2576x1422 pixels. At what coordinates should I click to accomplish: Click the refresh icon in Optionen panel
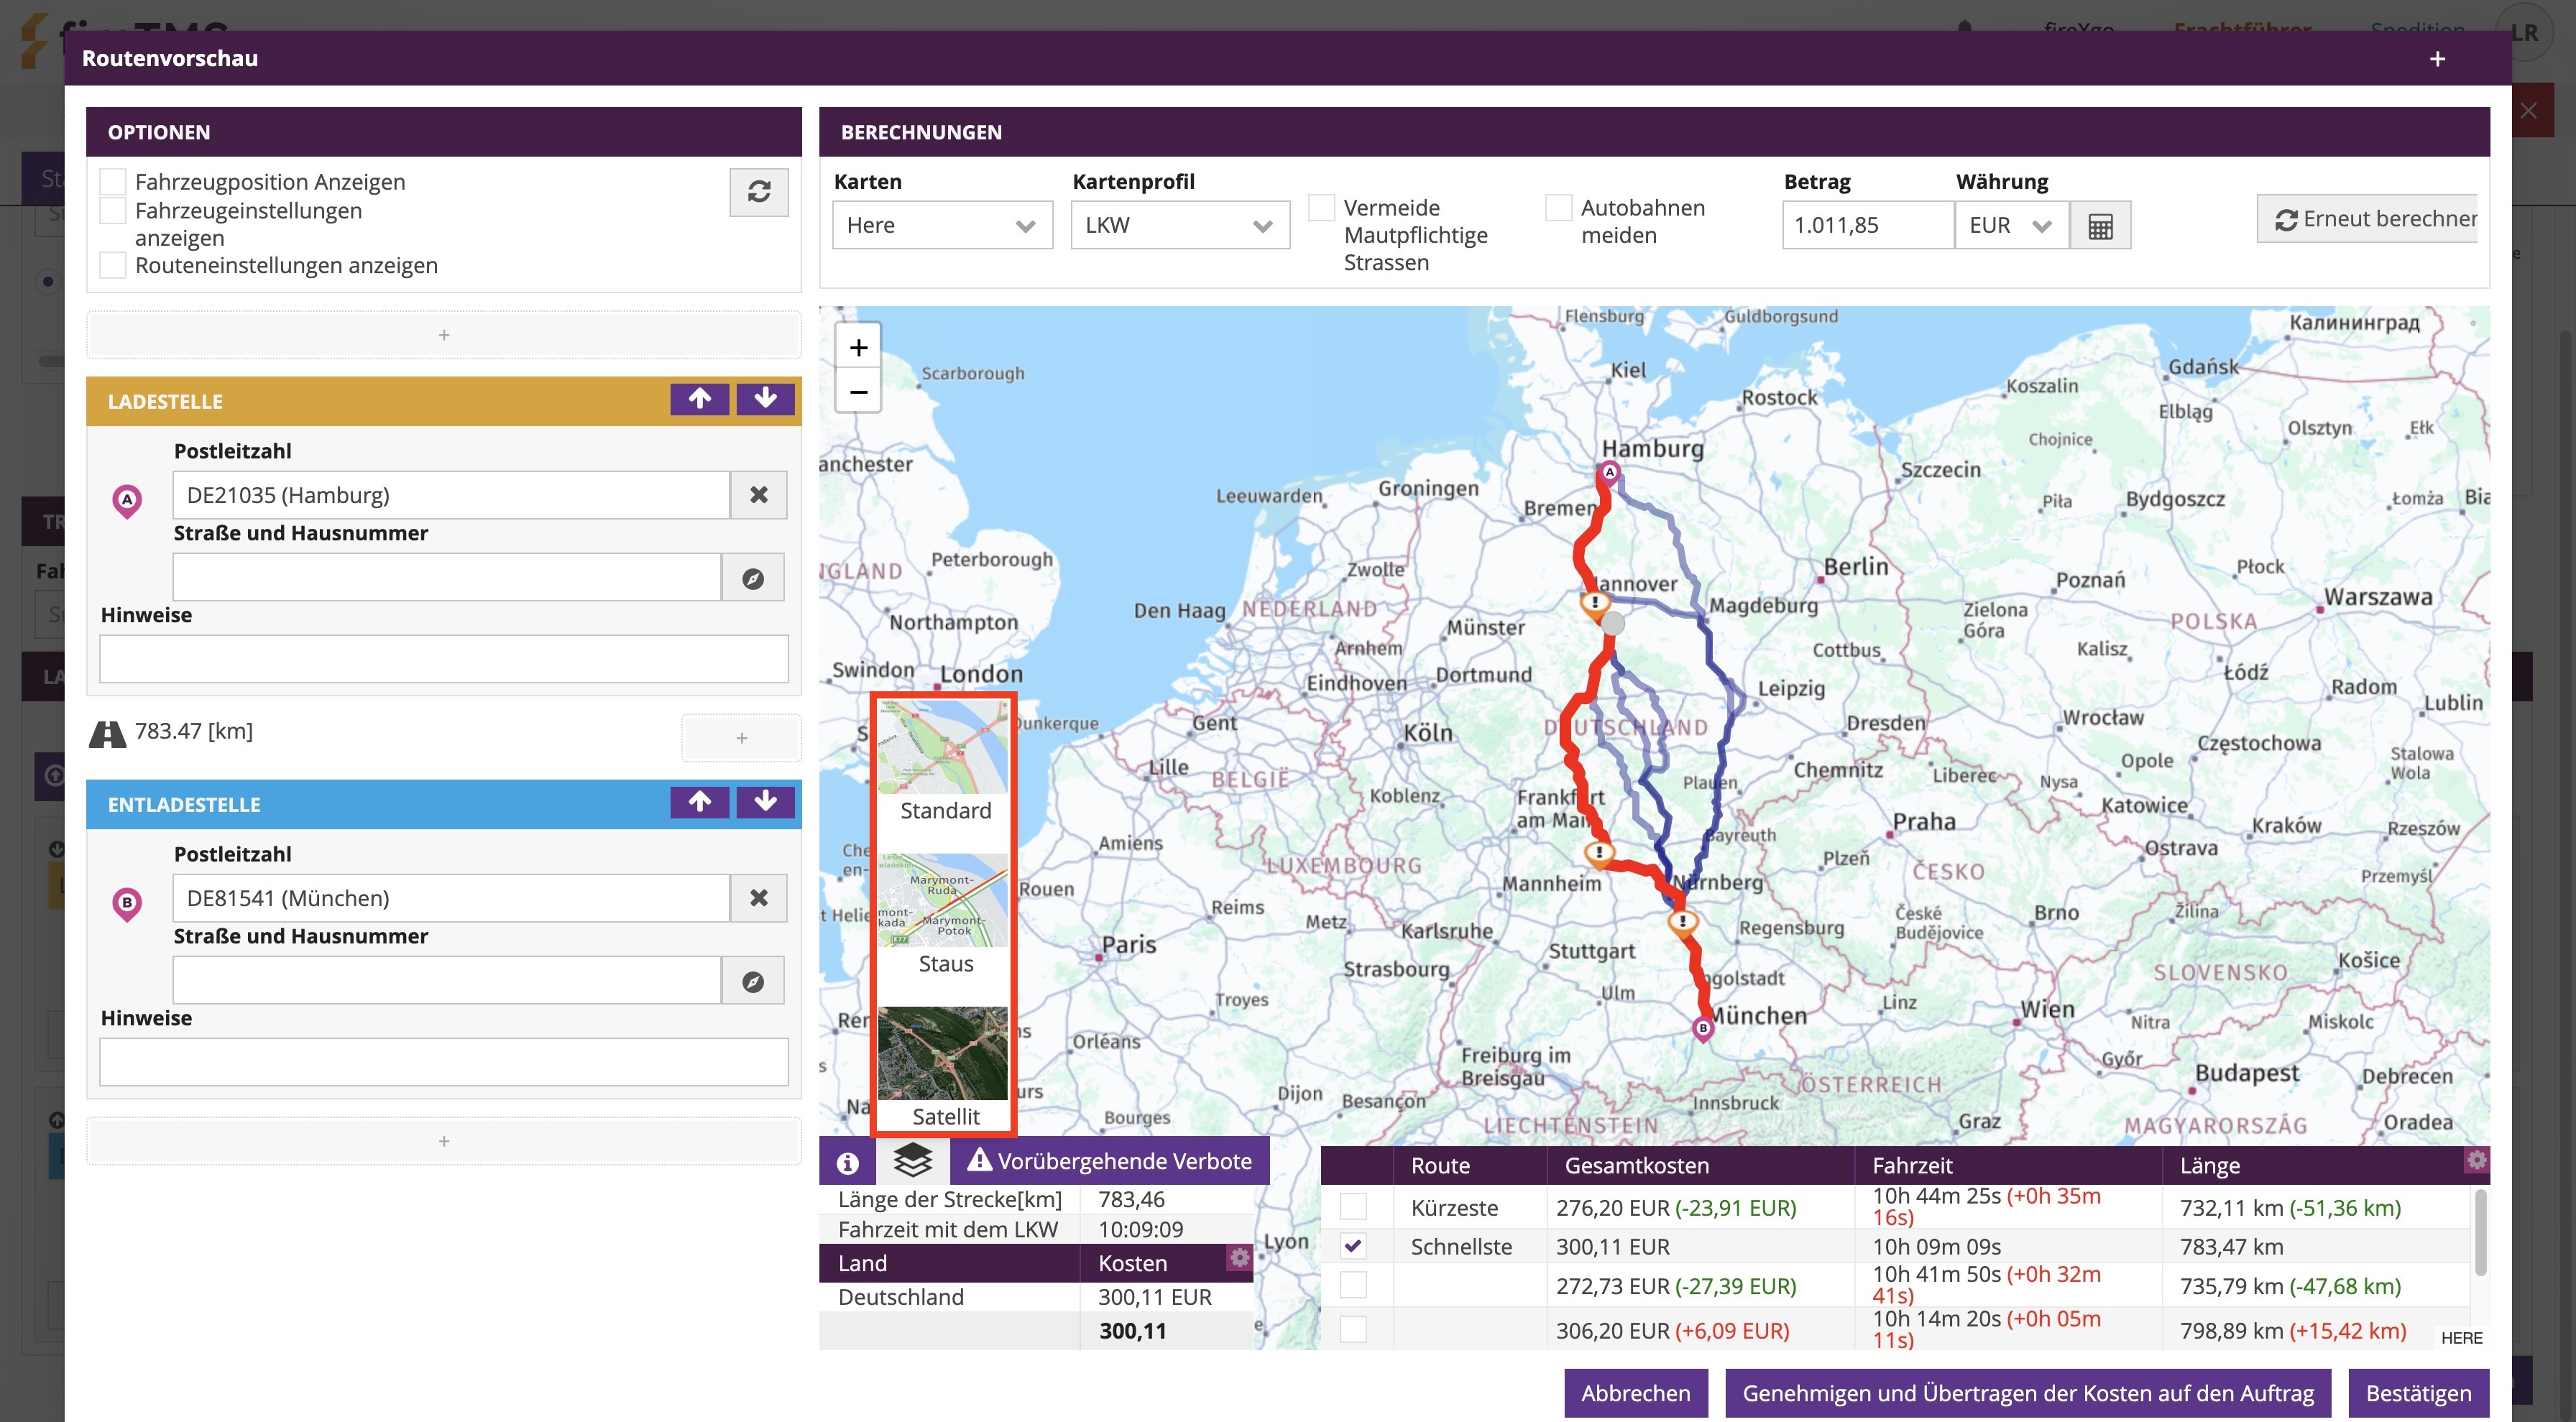(x=758, y=191)
